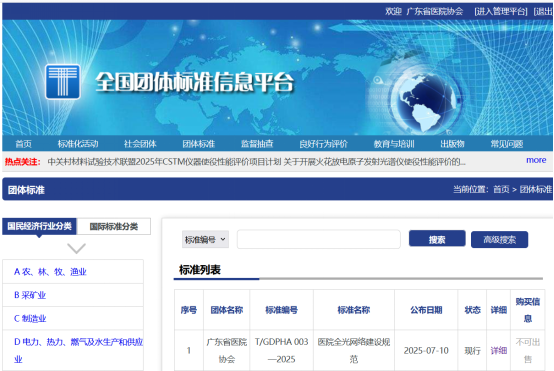Viewport: 554px width, 371px height.
Task: Click the 公布日期 column header
Action: (x=426, y=310)
